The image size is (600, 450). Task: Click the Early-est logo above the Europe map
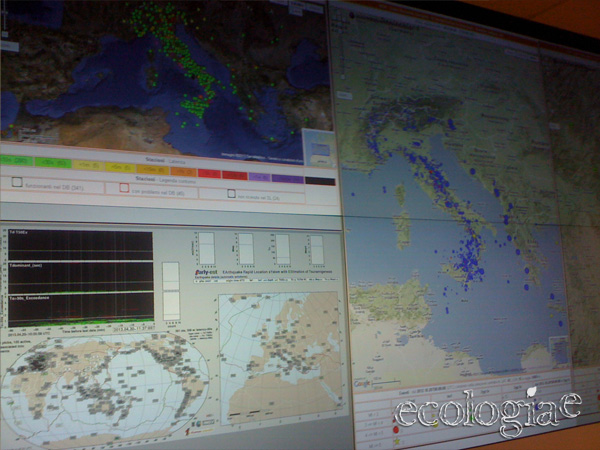pyautogui.click(x=208, y=269)
